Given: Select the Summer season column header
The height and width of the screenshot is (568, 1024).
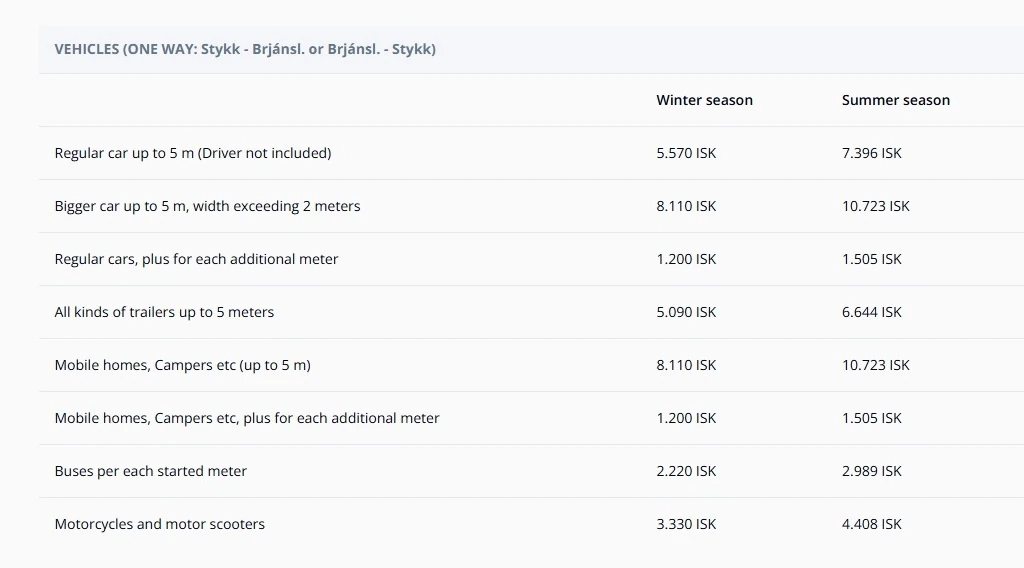Looking at the screenshot, I should tap(895, 100).
